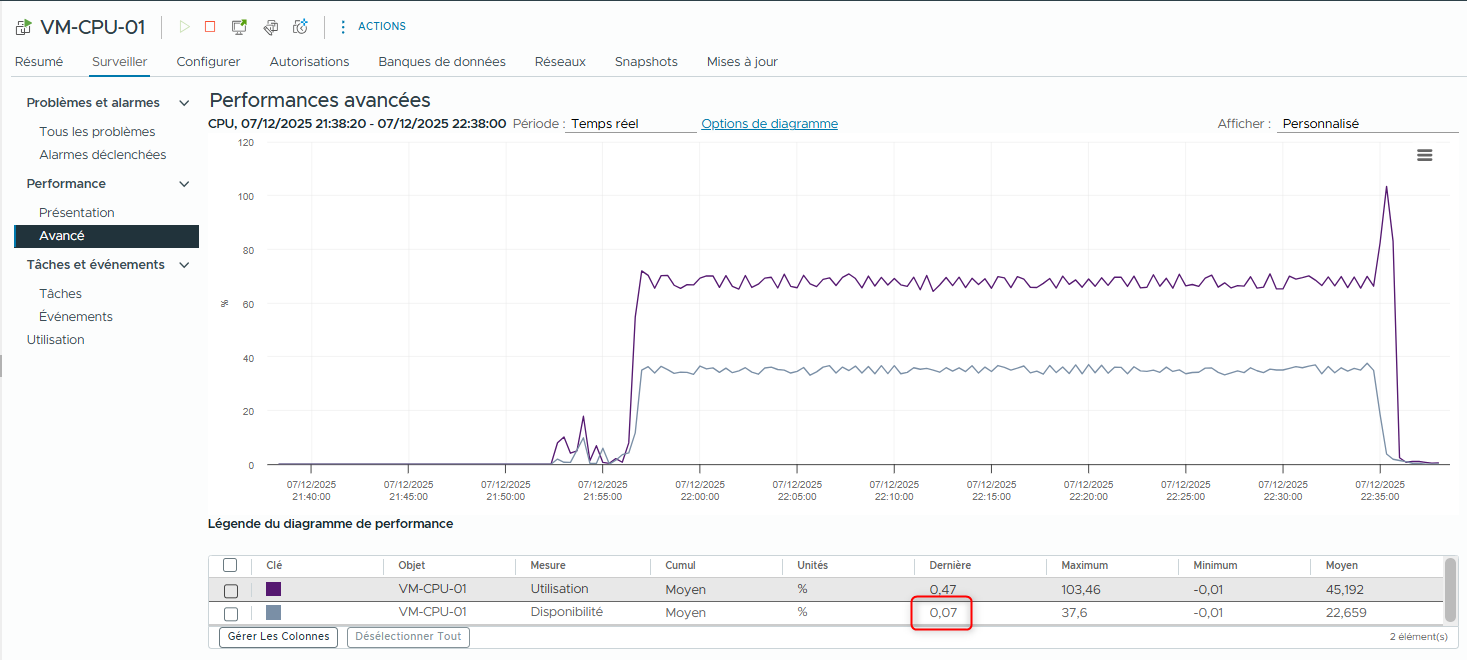The width and height of the screenshot is (1467, 660).
Task: Toggle the Disponibilité row checkbox
Action: [231, 613]
